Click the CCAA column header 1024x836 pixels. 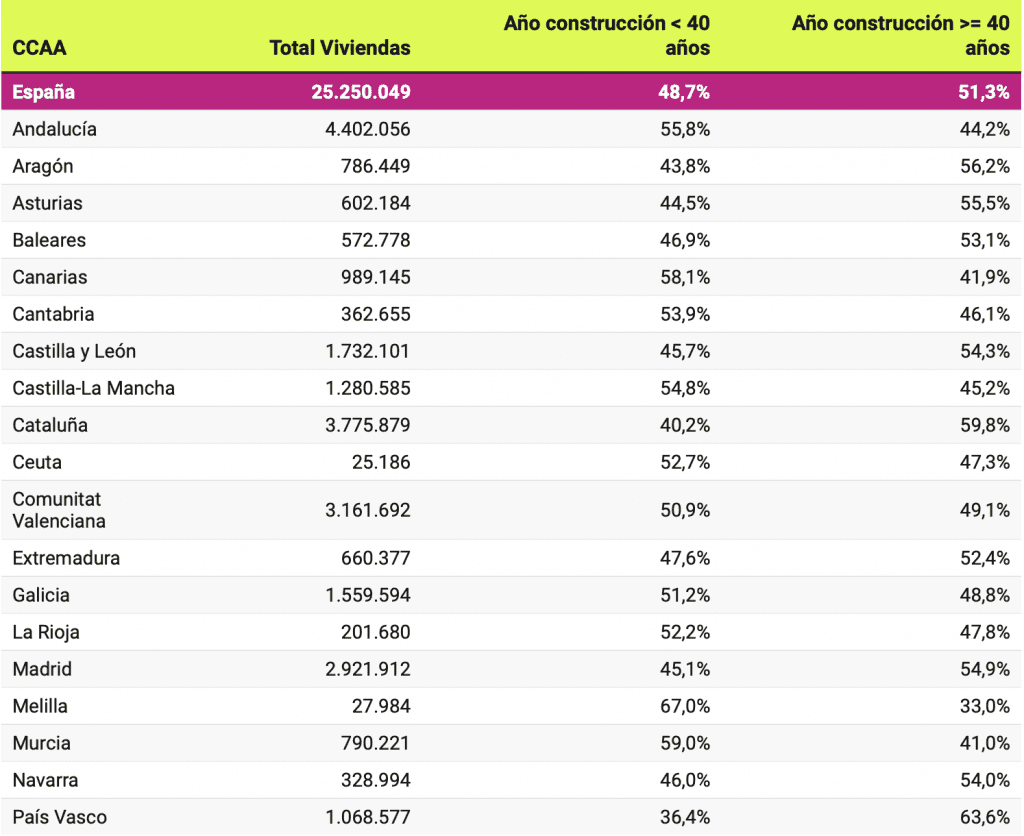(x=40, y=48)
